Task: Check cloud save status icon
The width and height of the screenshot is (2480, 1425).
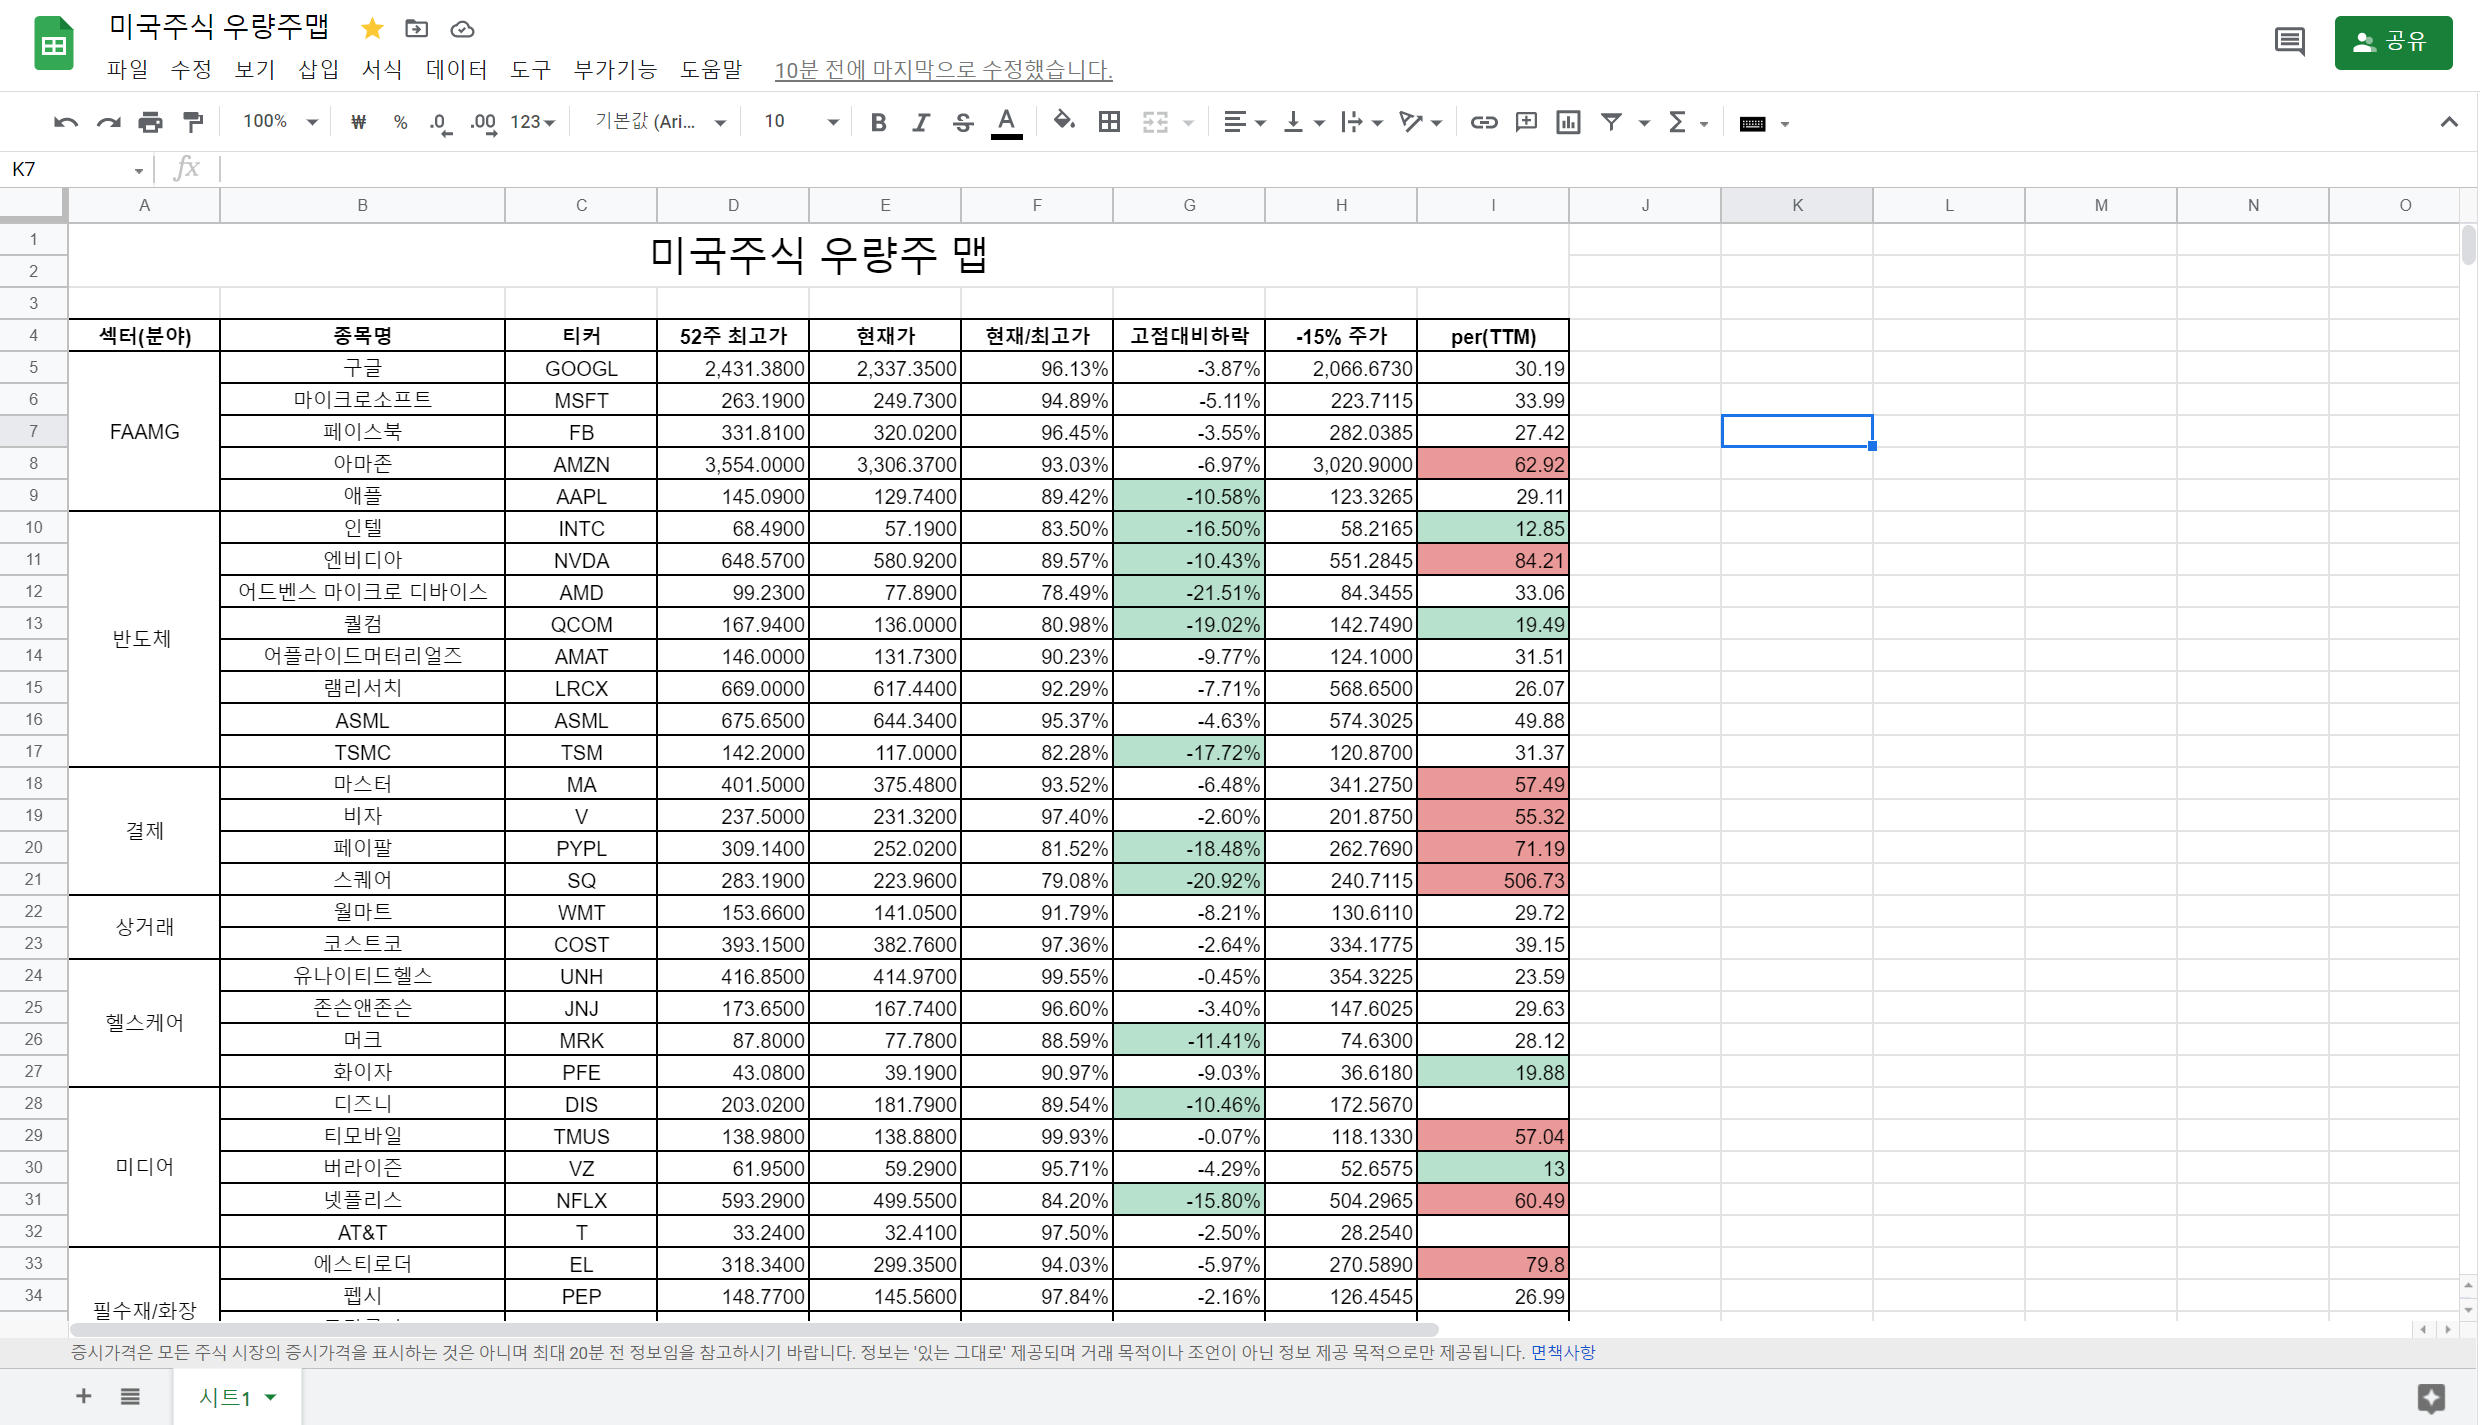Action: pyautogui.click(x=462, y=29)
